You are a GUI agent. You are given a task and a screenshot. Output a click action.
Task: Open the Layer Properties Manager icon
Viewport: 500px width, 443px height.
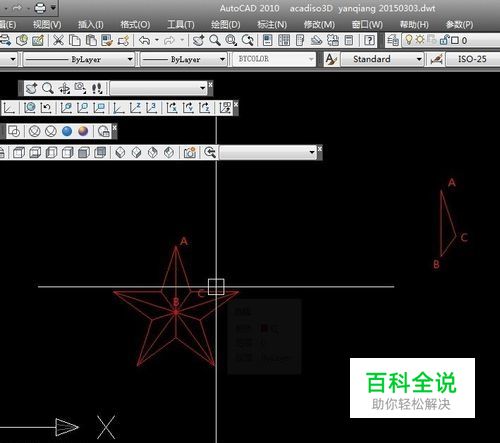pyautogui.click(x=393, y=41)
